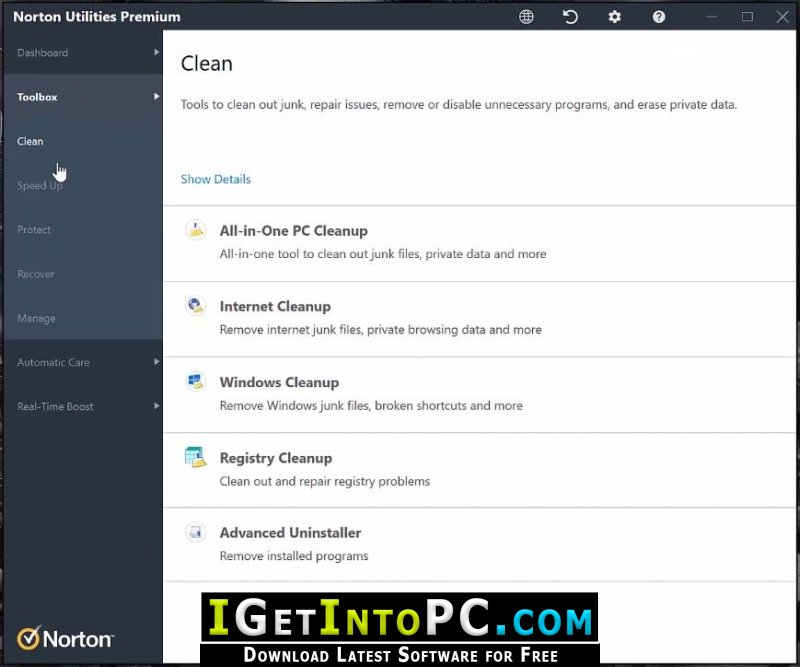Open help via question mark icon
Viewport: 800px width, 667px height.
659,17
